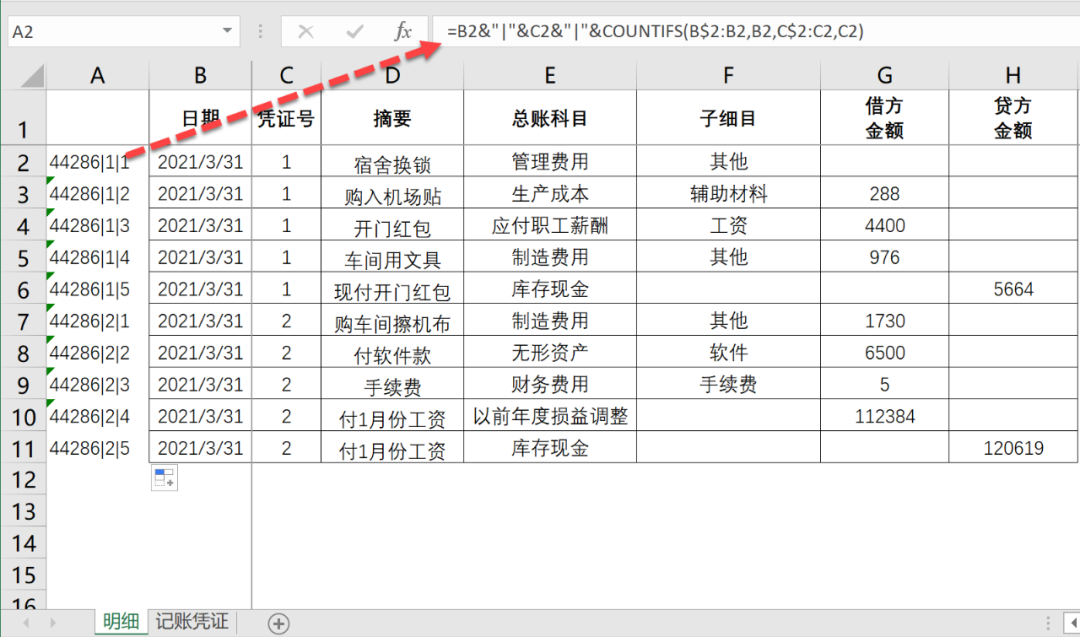Select row 11 header
Viewport: 1080px width, 637px height.
(23, 448)
